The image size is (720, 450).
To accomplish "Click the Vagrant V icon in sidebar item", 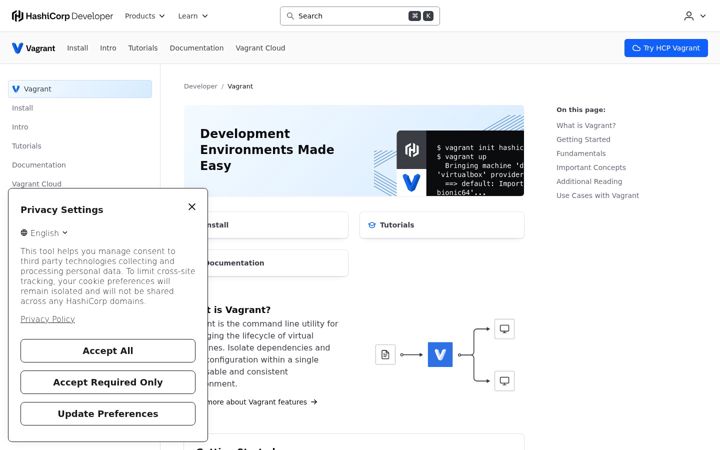I will (16, 89).
